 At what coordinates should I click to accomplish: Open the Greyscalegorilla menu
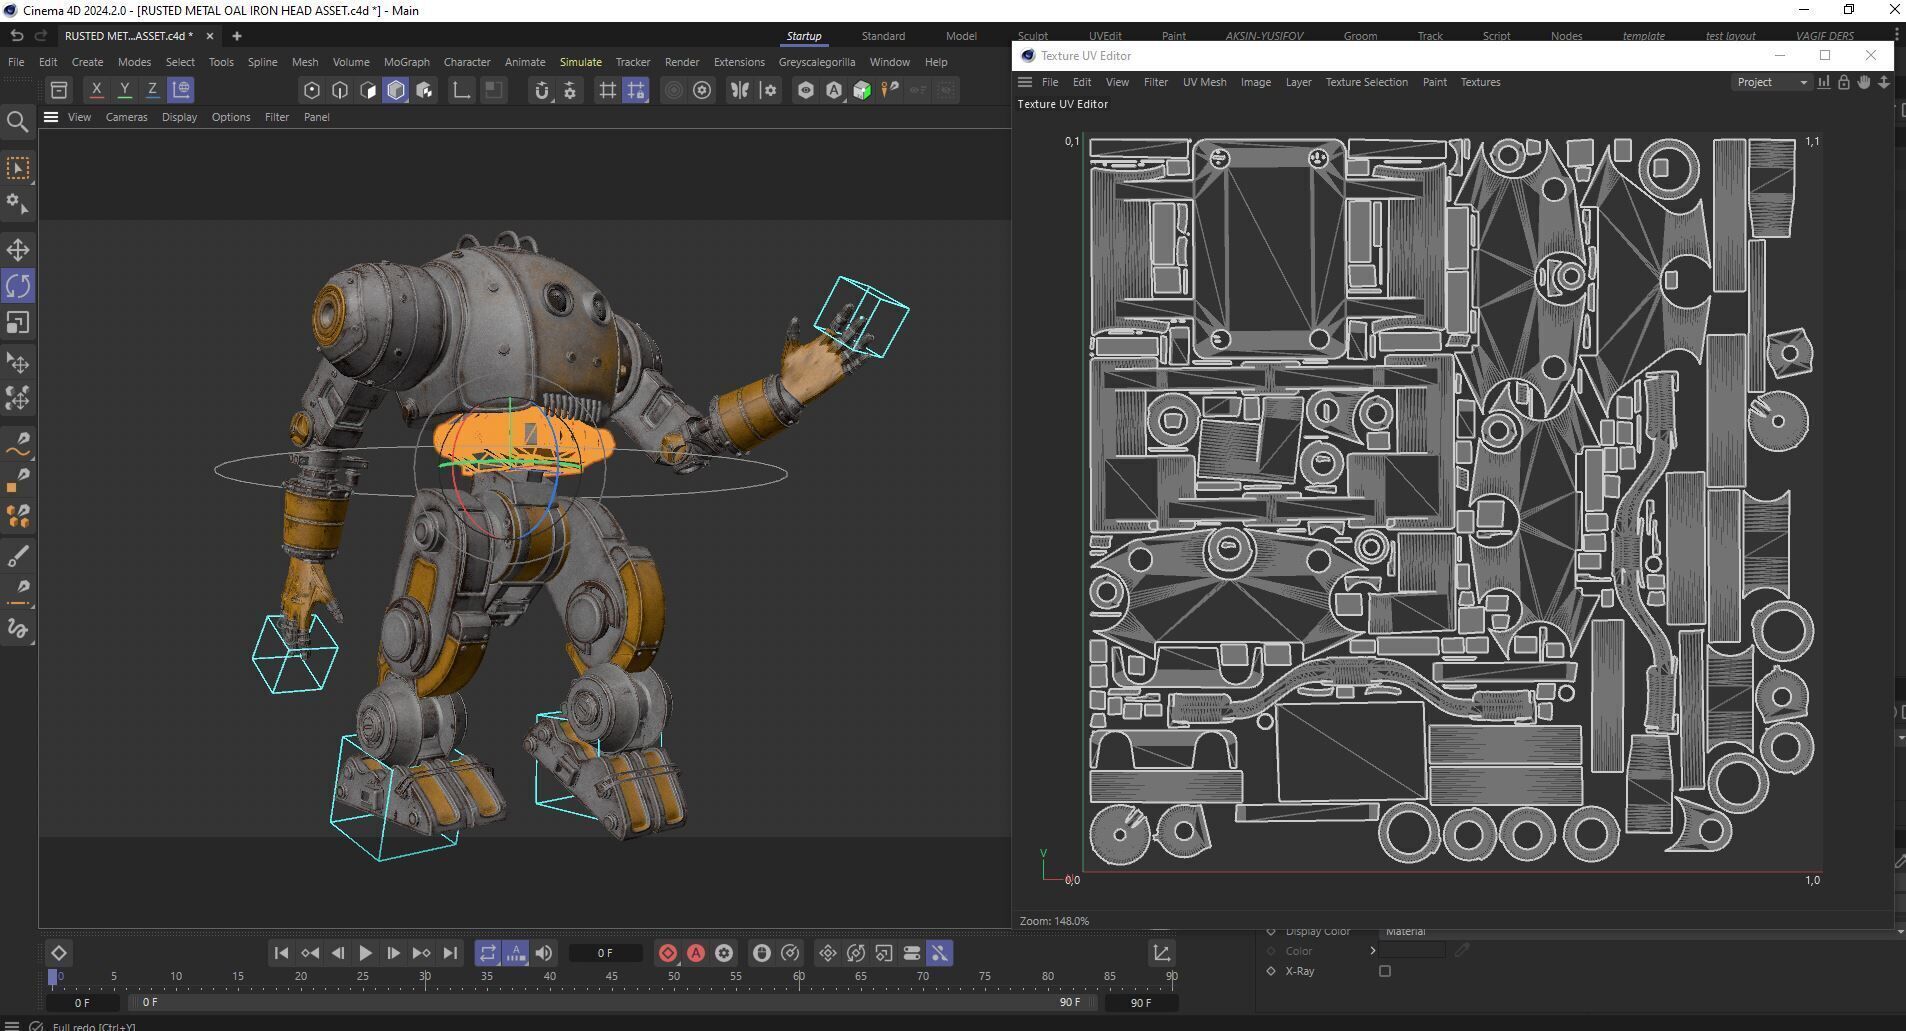(x=817, y=62)
